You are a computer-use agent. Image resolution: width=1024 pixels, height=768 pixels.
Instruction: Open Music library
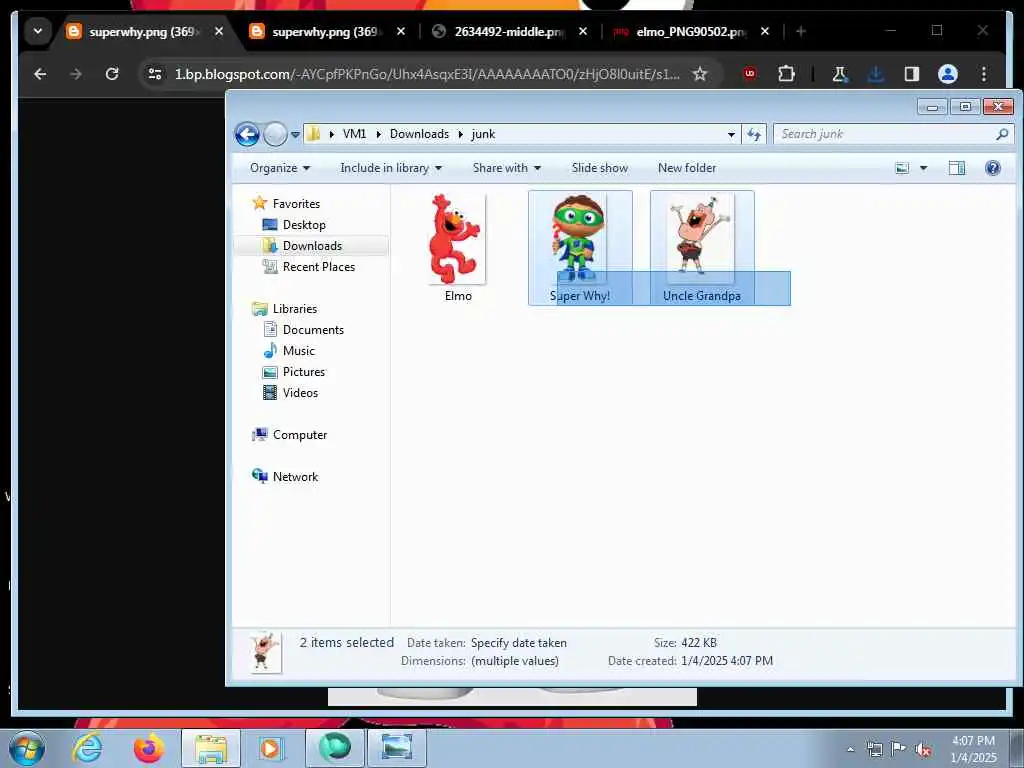click(x=298, y=351)
